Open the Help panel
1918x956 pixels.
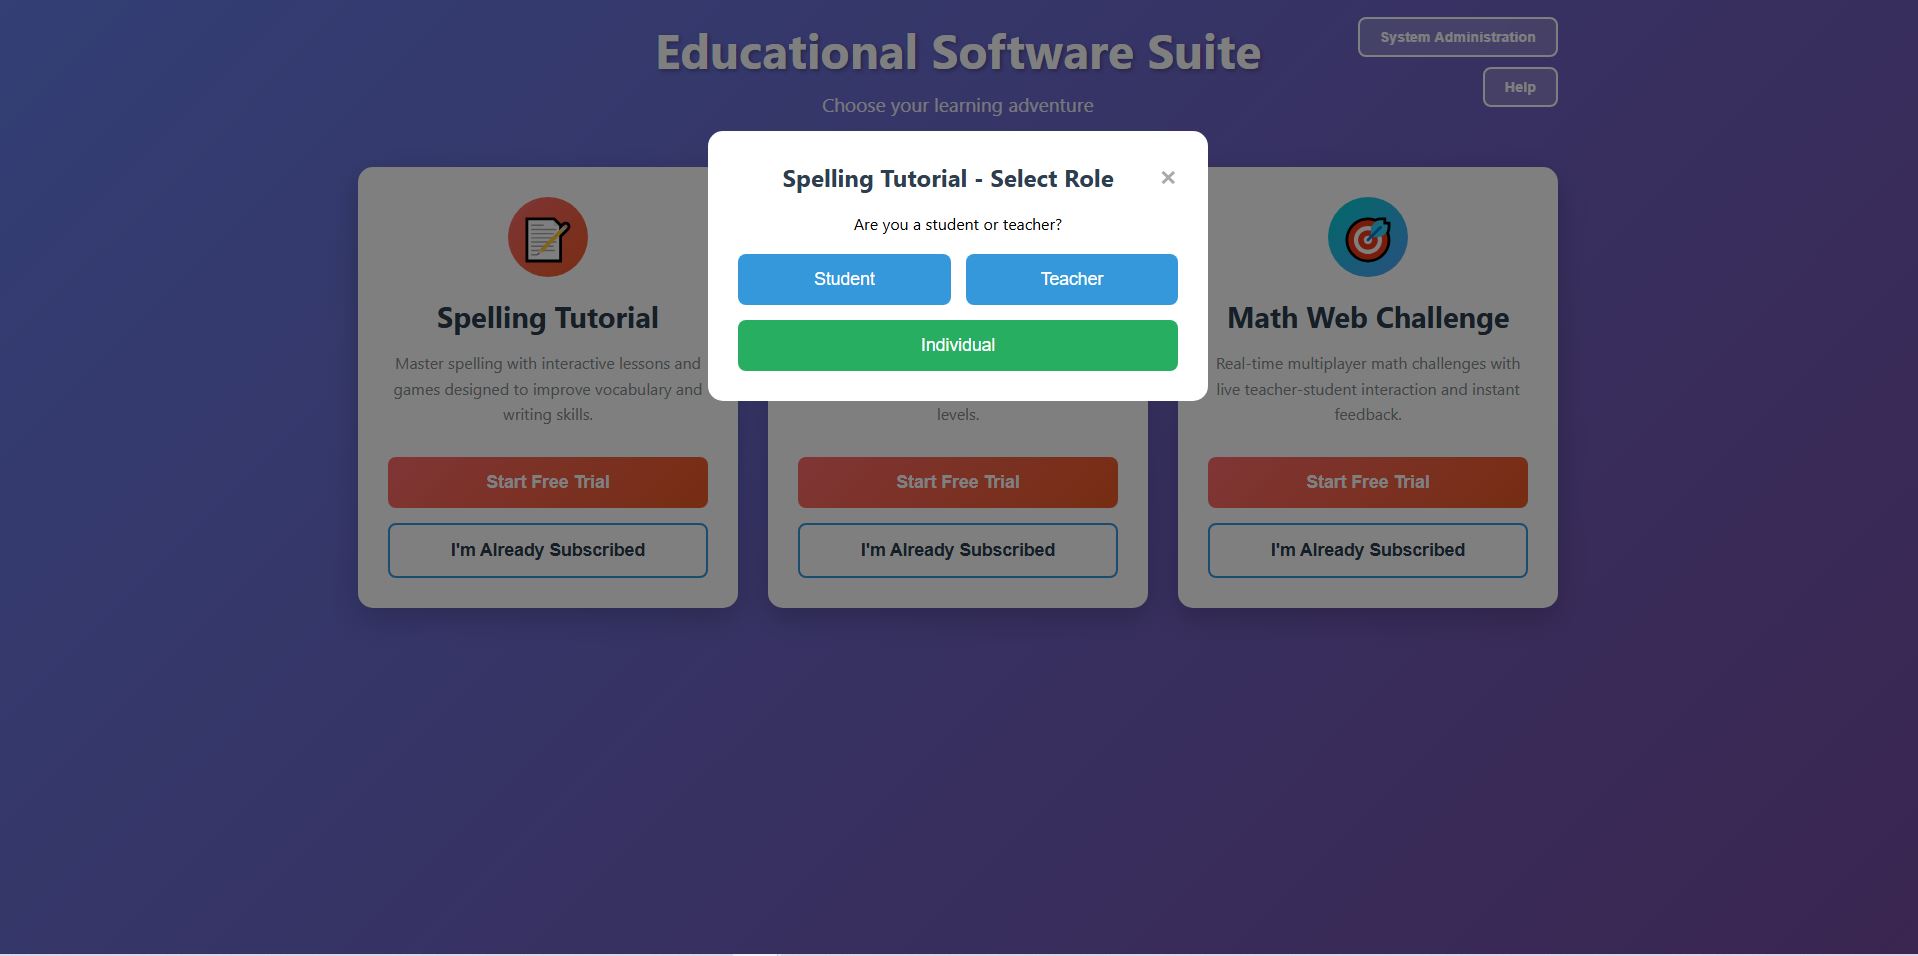1519,87
